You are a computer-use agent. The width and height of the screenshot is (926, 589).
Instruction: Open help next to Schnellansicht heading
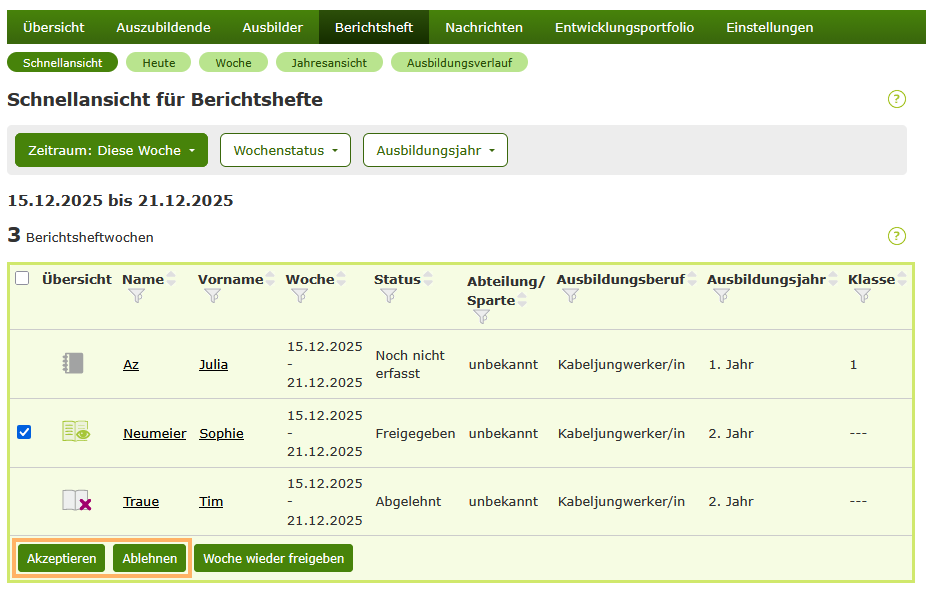pyautogui.click(x=897, y=99)
